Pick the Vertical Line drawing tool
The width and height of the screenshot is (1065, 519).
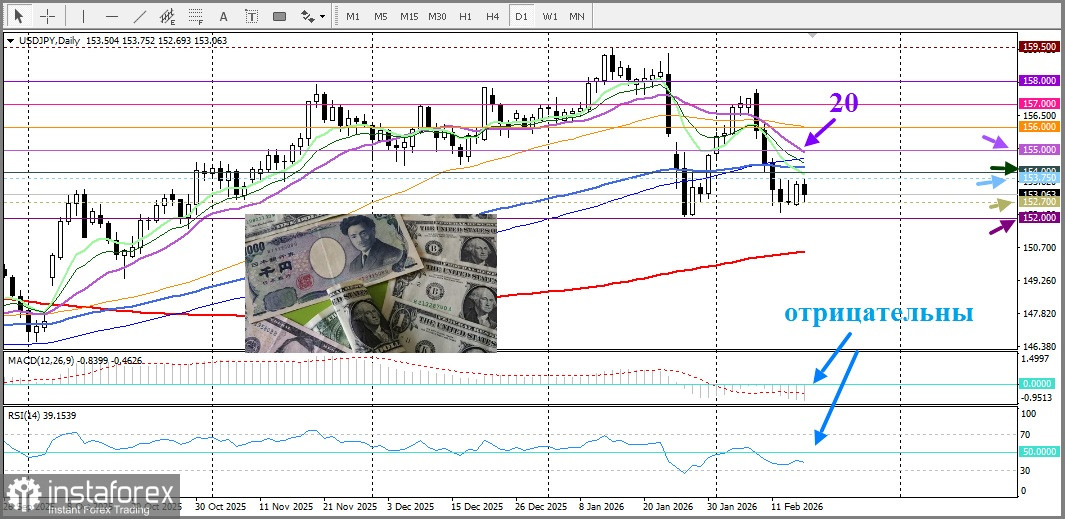84,16
